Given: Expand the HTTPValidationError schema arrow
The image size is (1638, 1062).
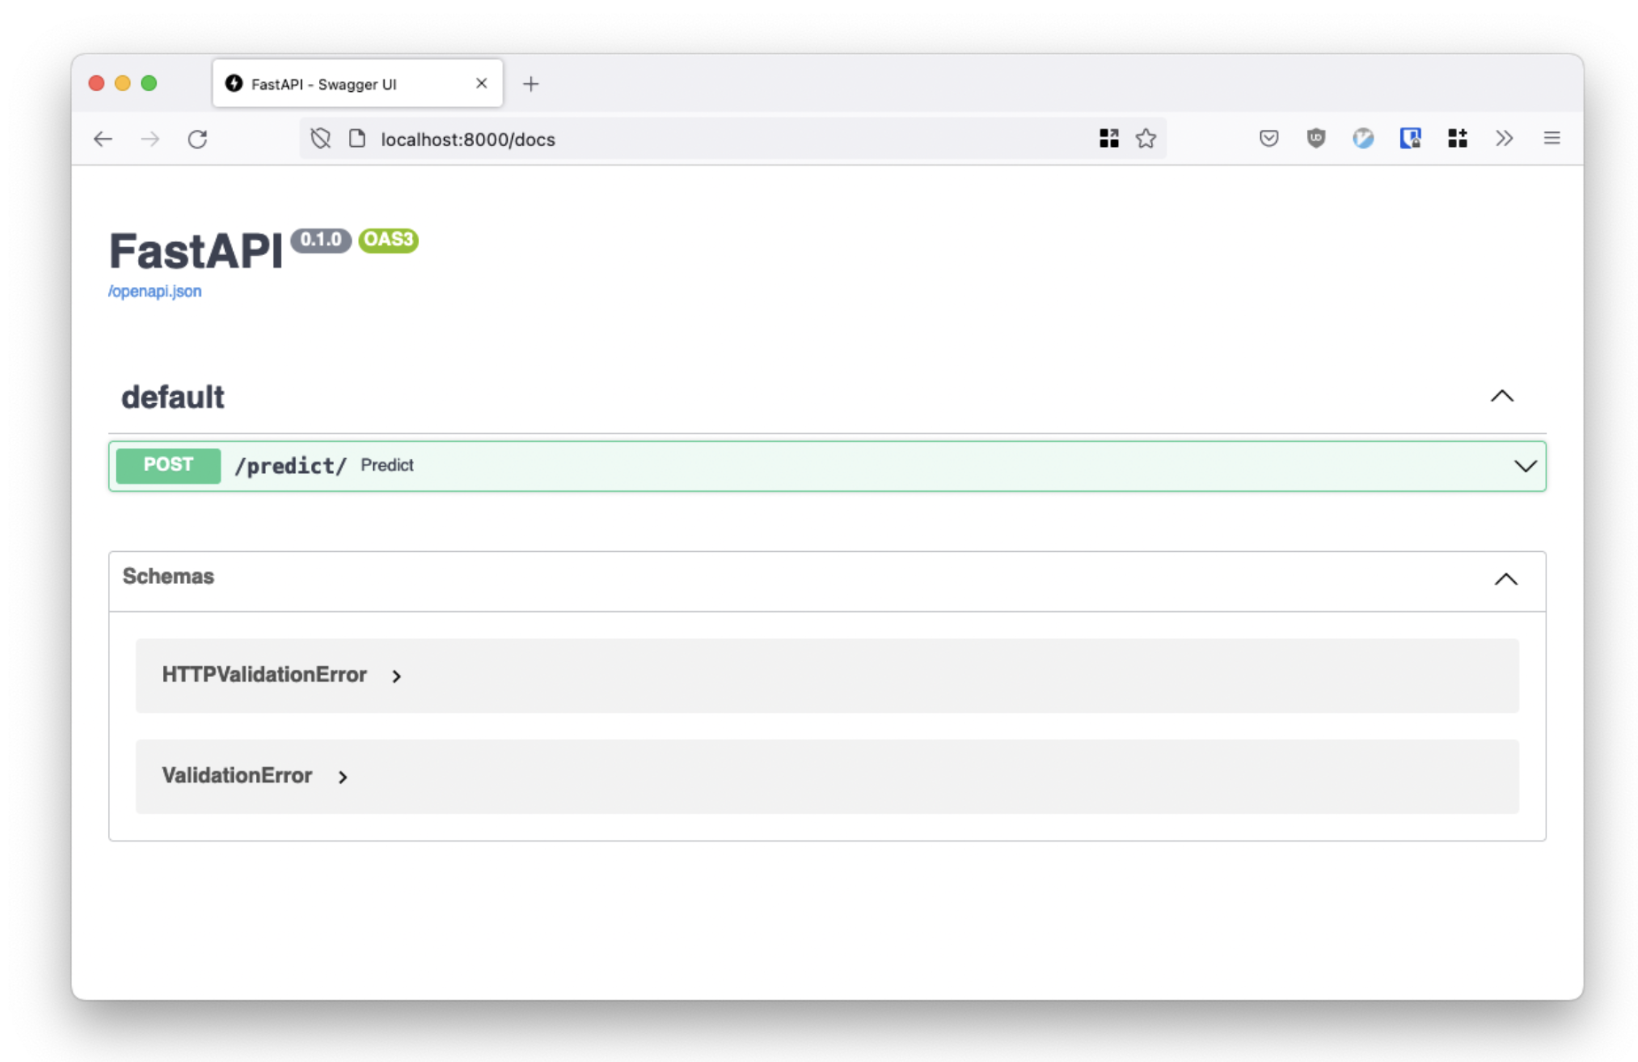Looking at the screenshot, I should click(x=397, y=676).
